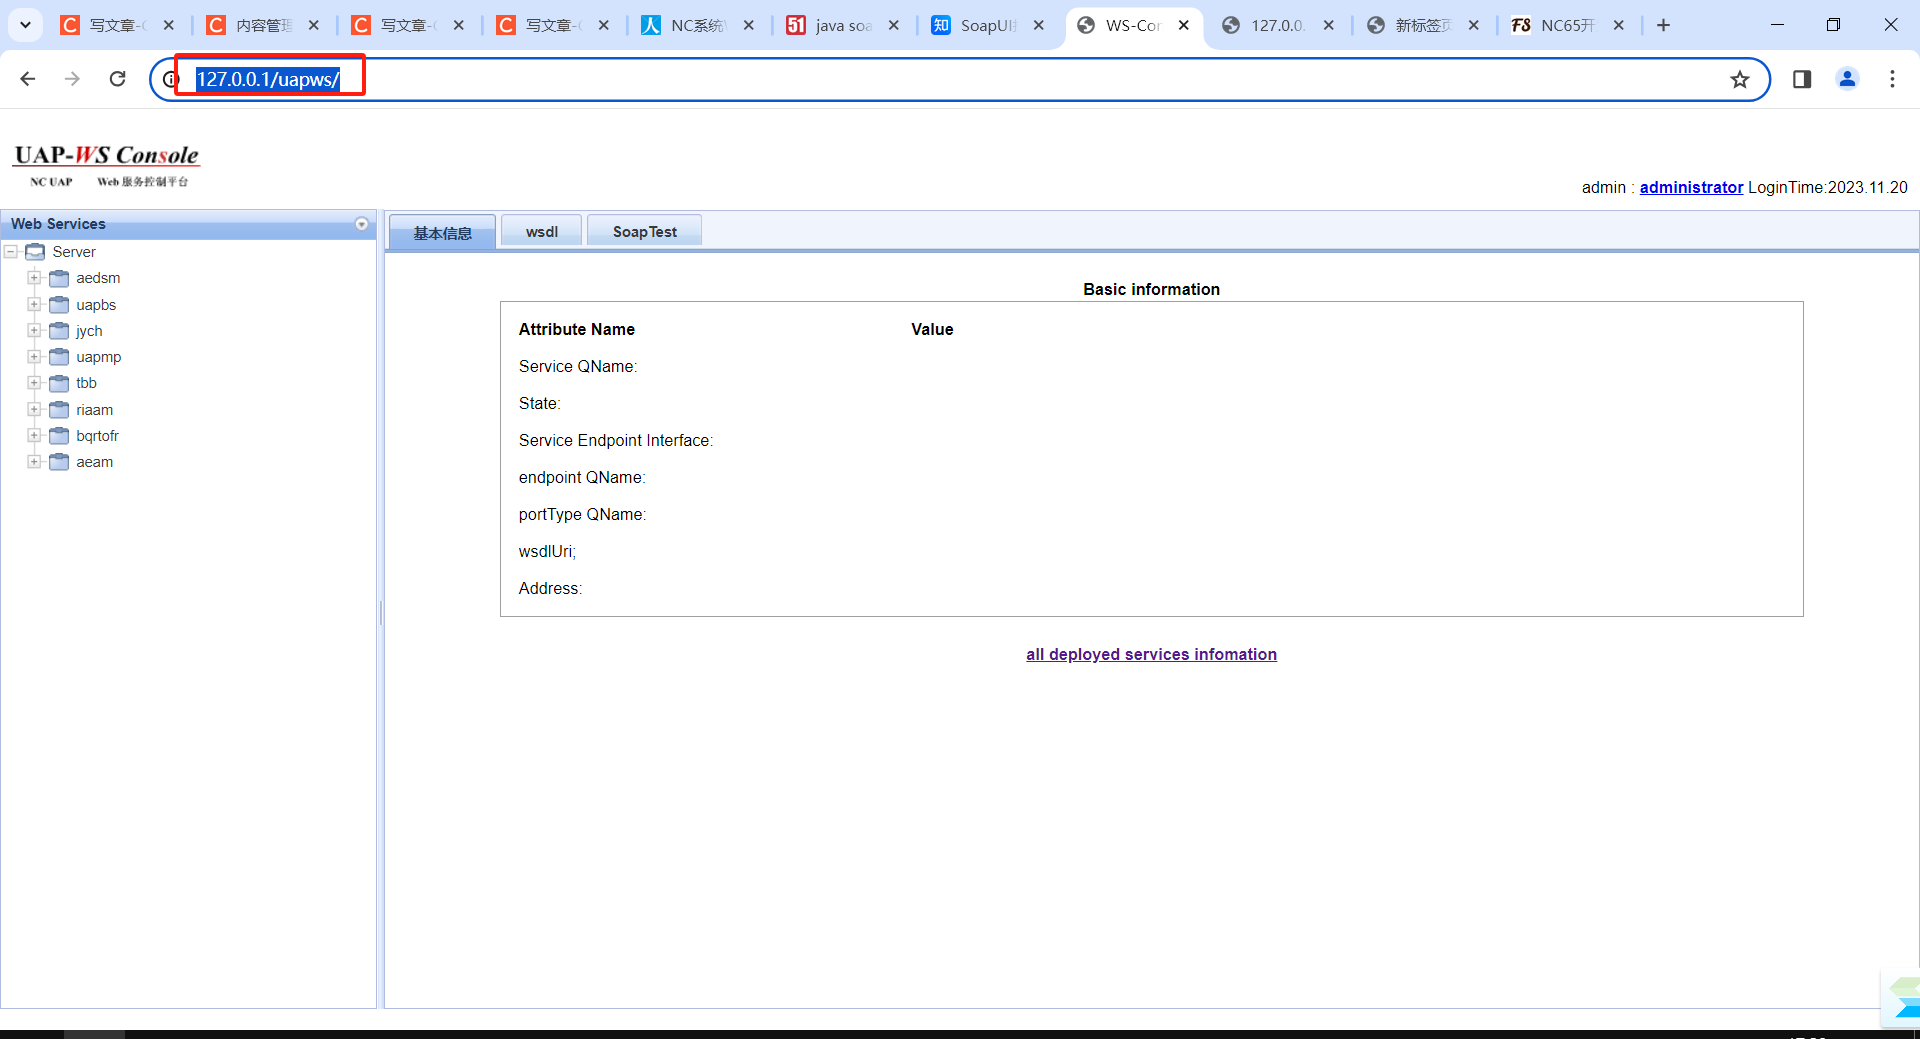Select the tbb tree item

[x=86, y=383]
